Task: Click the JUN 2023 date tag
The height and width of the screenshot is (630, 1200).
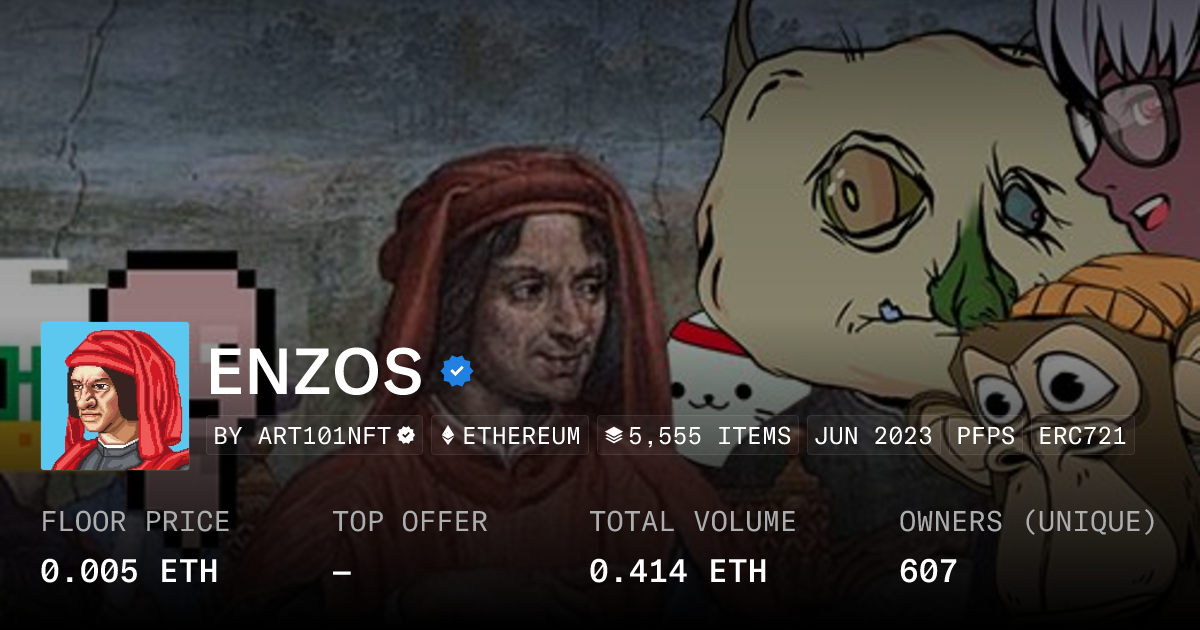Action: tap(873, 436)
